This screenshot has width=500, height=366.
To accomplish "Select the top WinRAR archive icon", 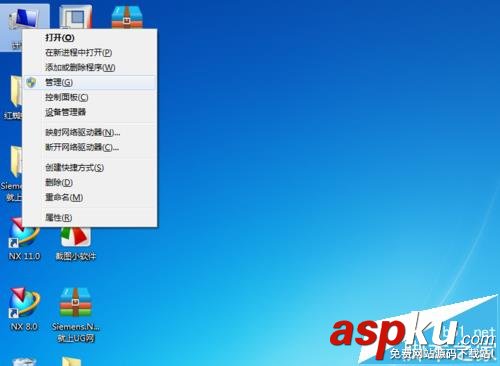I will pyautogui.click(x=127, y=17).
